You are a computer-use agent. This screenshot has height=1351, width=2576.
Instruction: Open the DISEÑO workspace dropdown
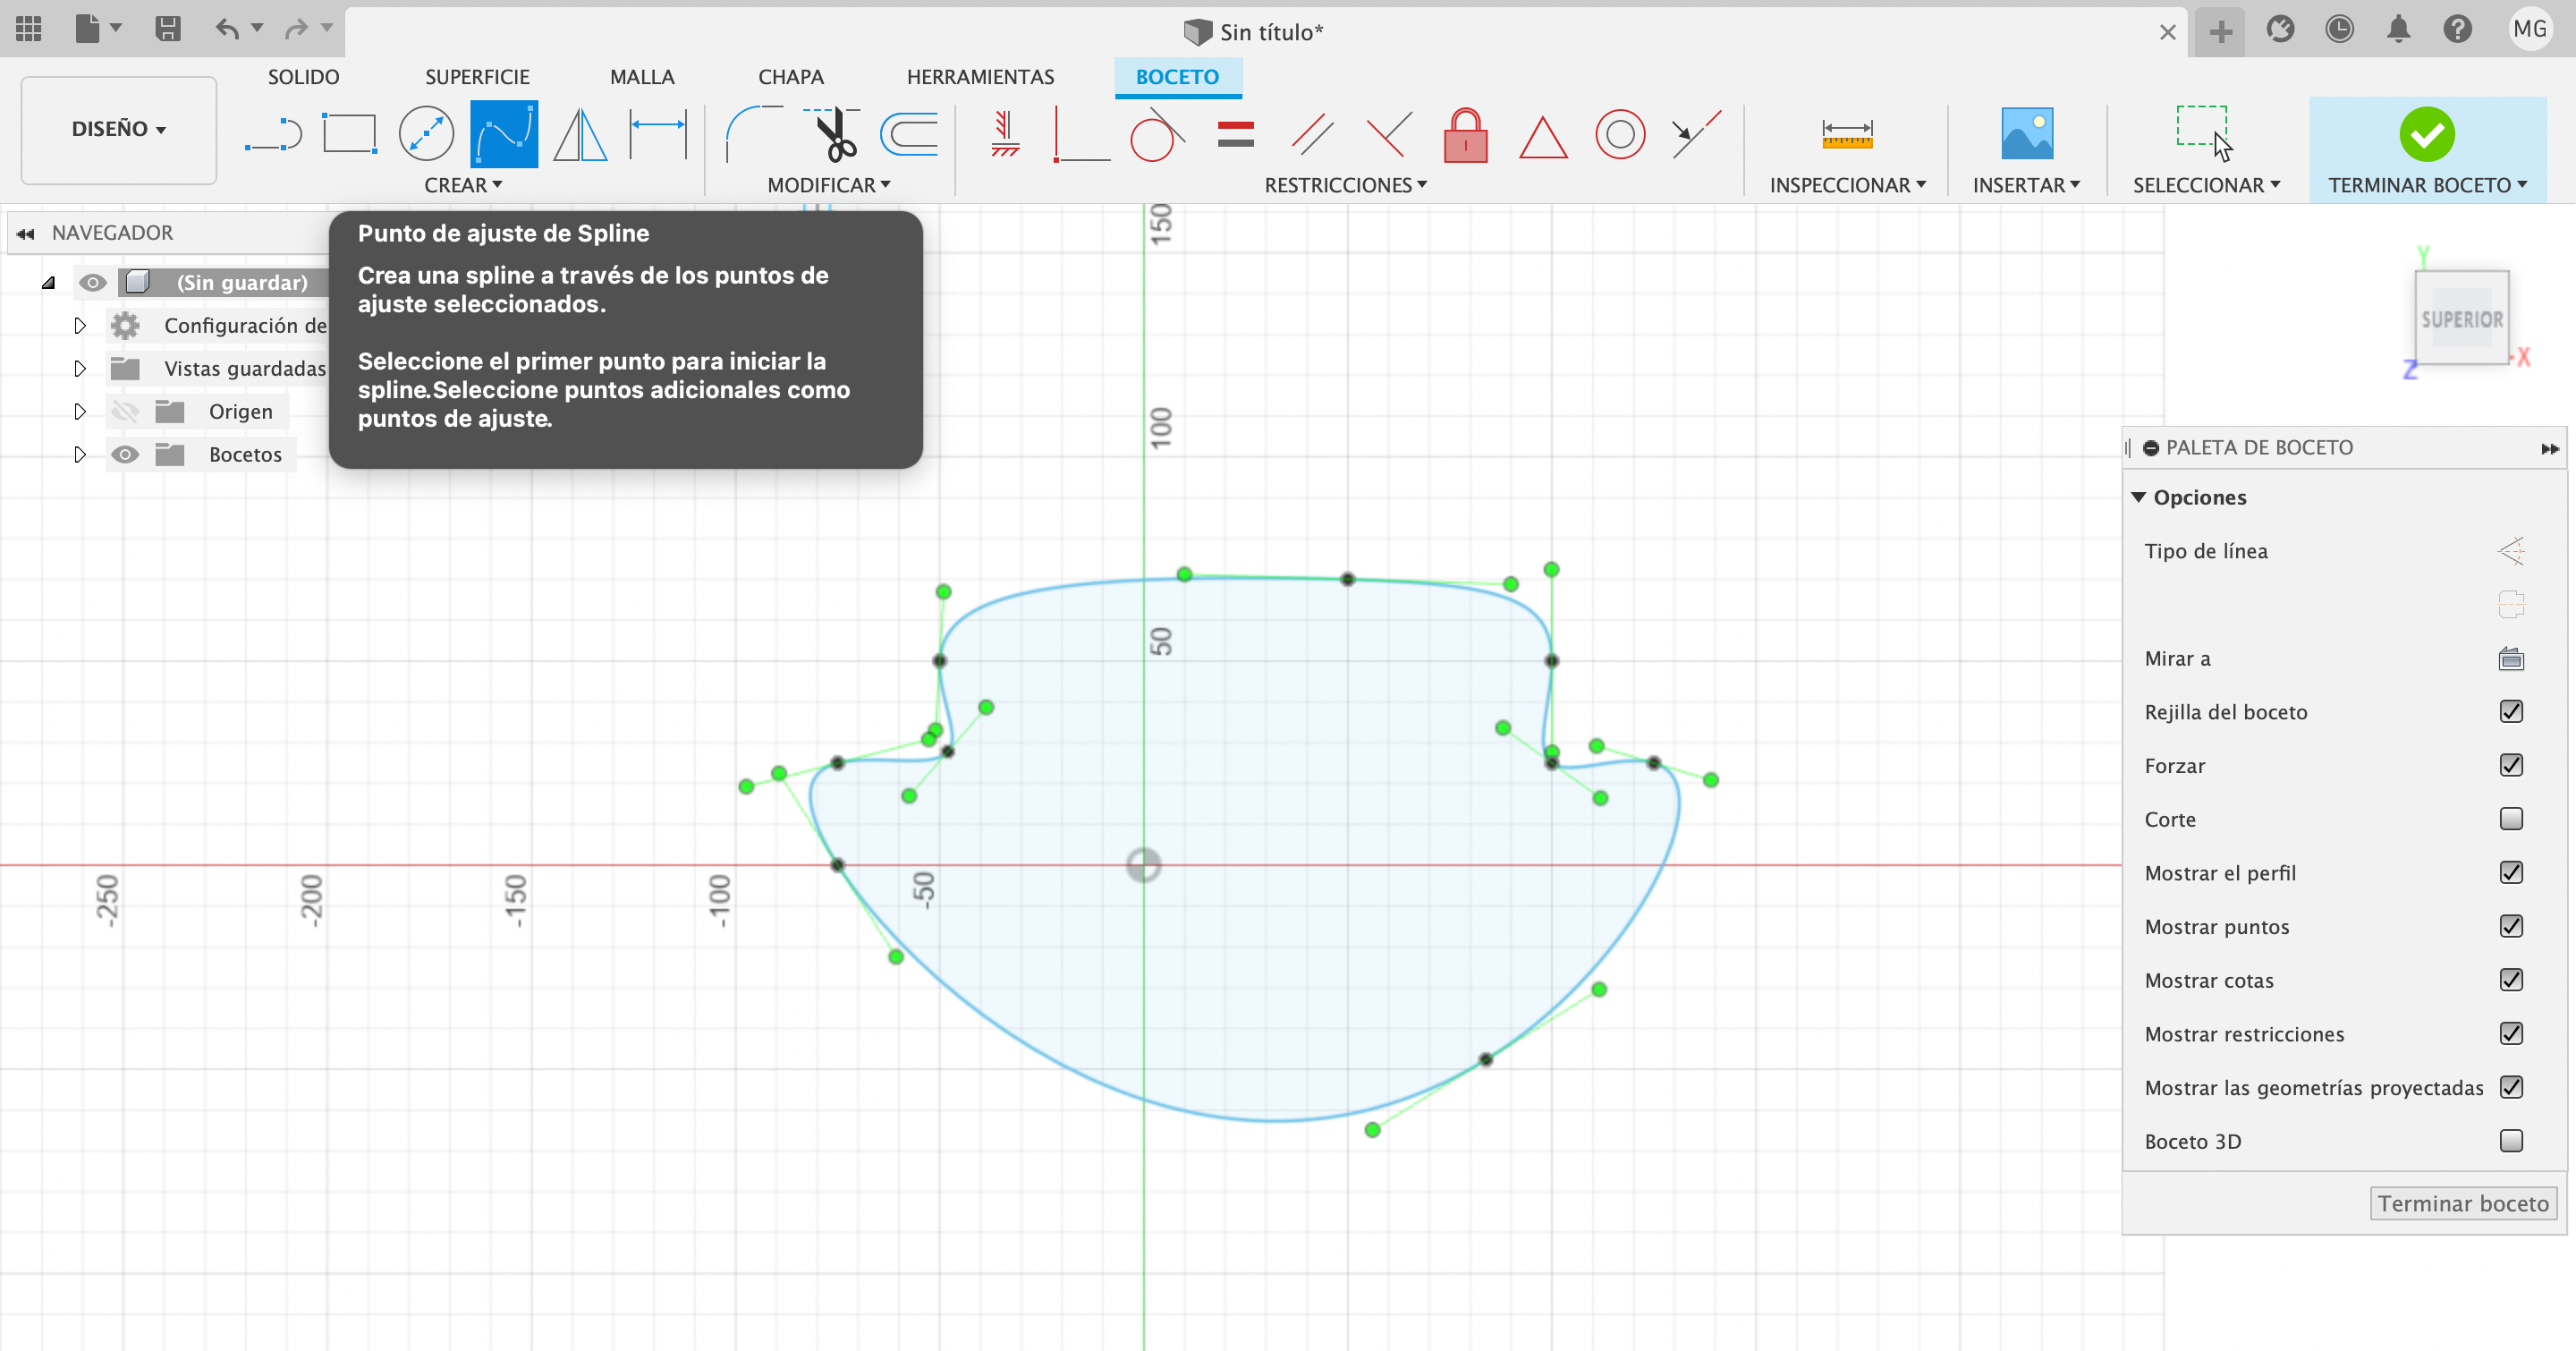(x=118, y=129)
